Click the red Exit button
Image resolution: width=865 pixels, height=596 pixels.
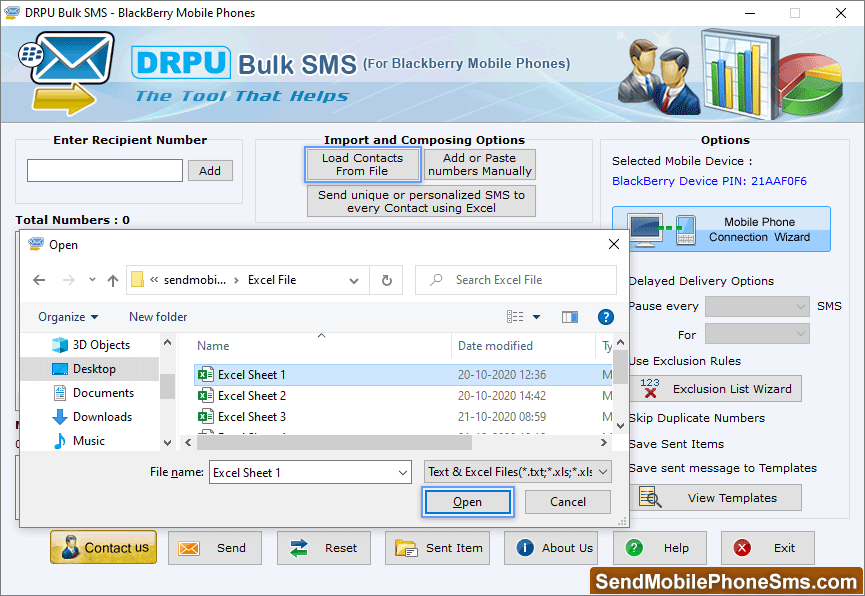[x=768, y=548]
